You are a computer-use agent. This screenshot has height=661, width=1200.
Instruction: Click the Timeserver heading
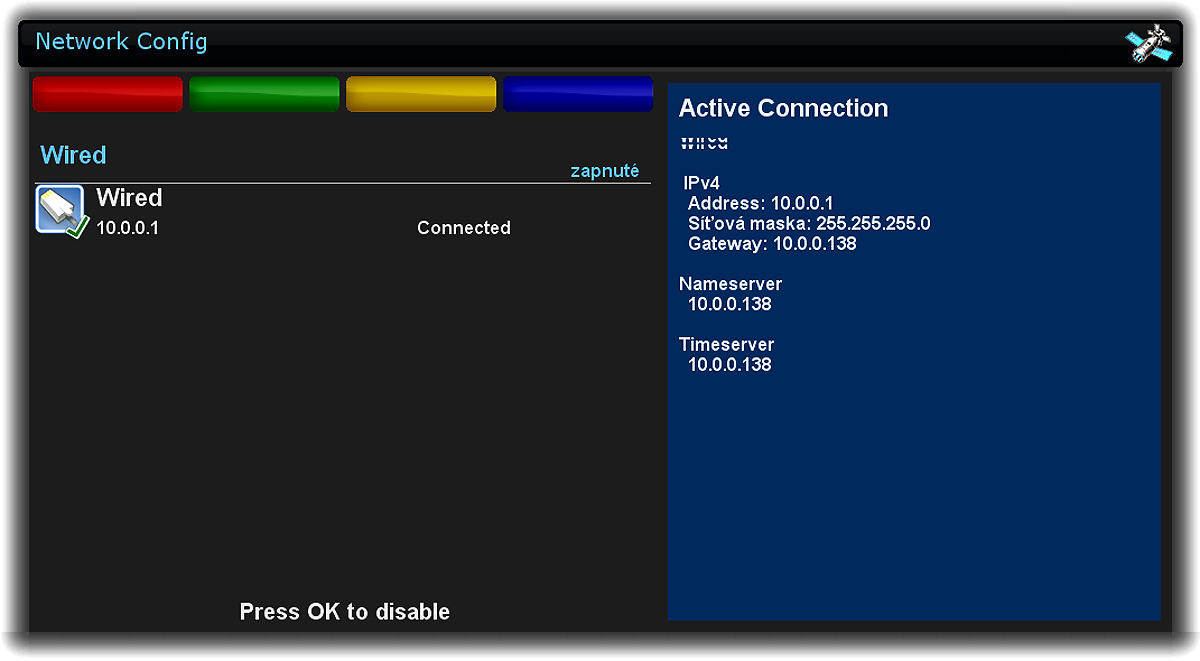pos(726,344)
